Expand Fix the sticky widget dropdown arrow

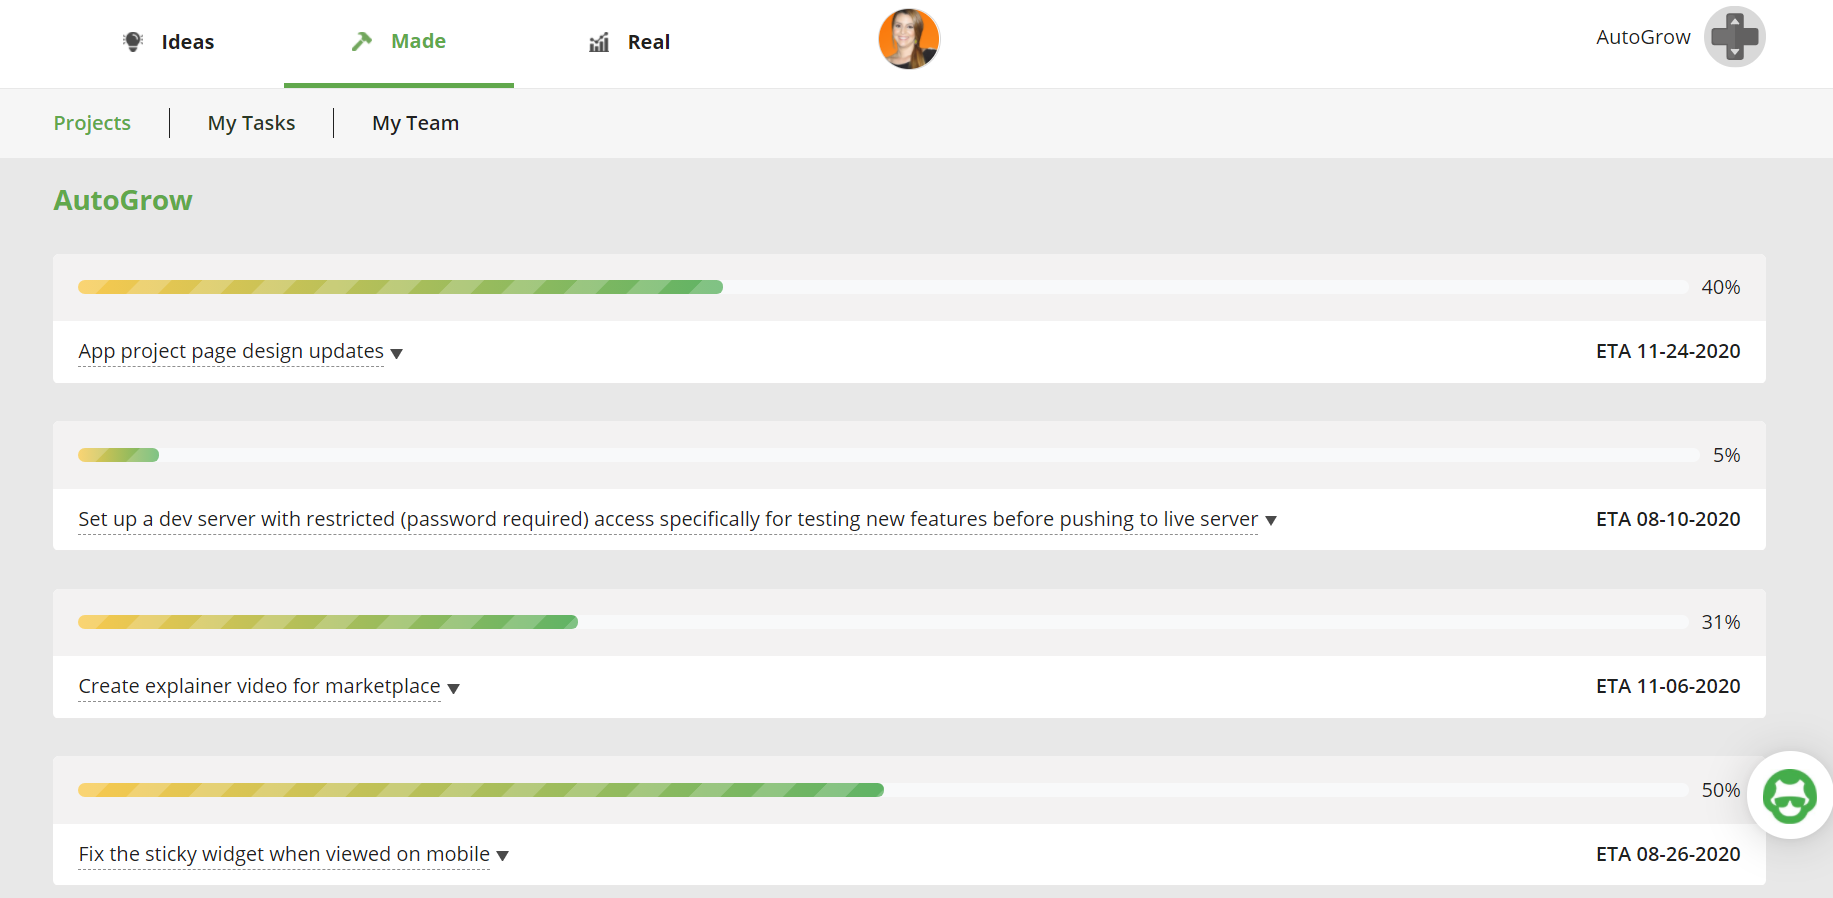click(503, 856)
